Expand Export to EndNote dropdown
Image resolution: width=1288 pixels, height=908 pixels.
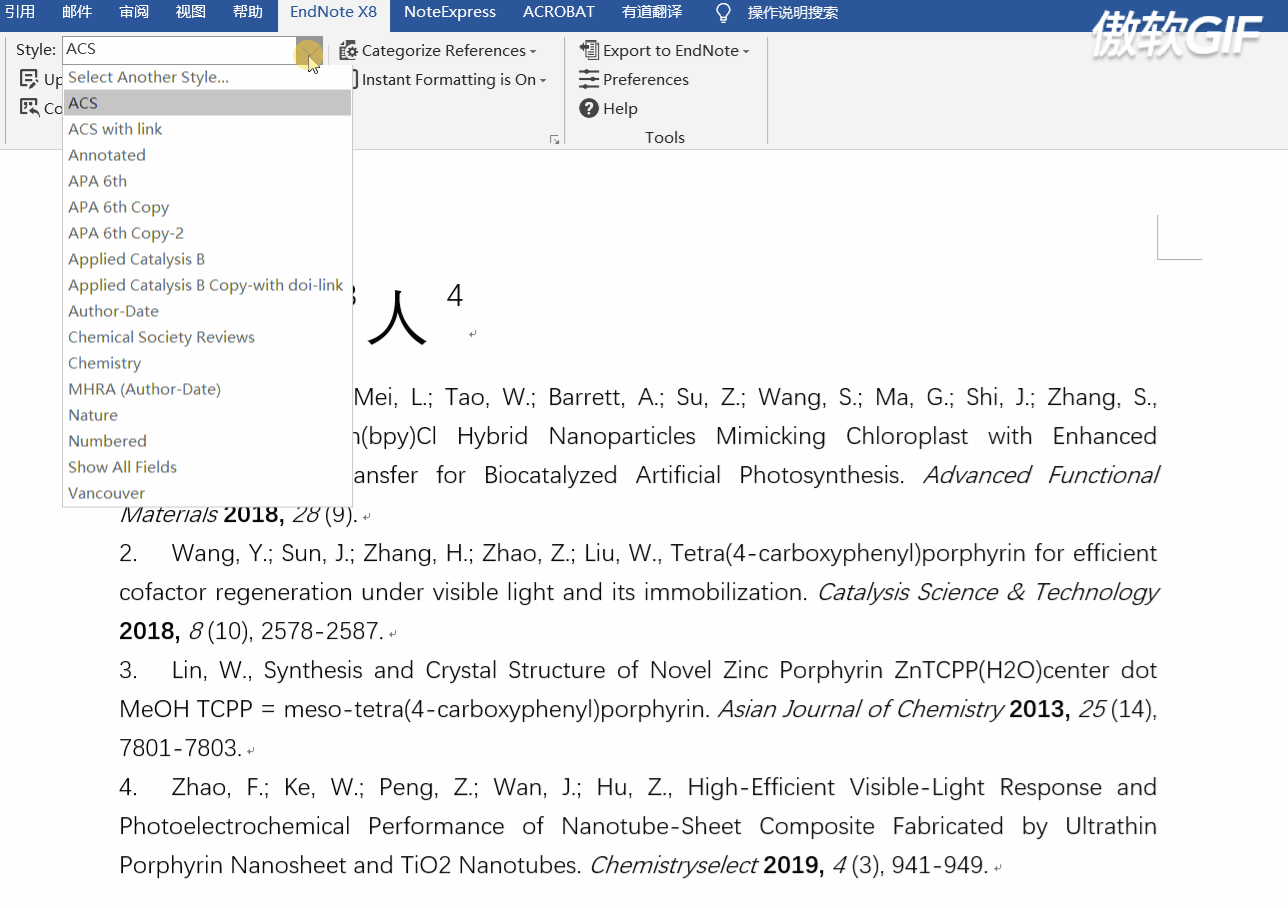tap(746, 51)
